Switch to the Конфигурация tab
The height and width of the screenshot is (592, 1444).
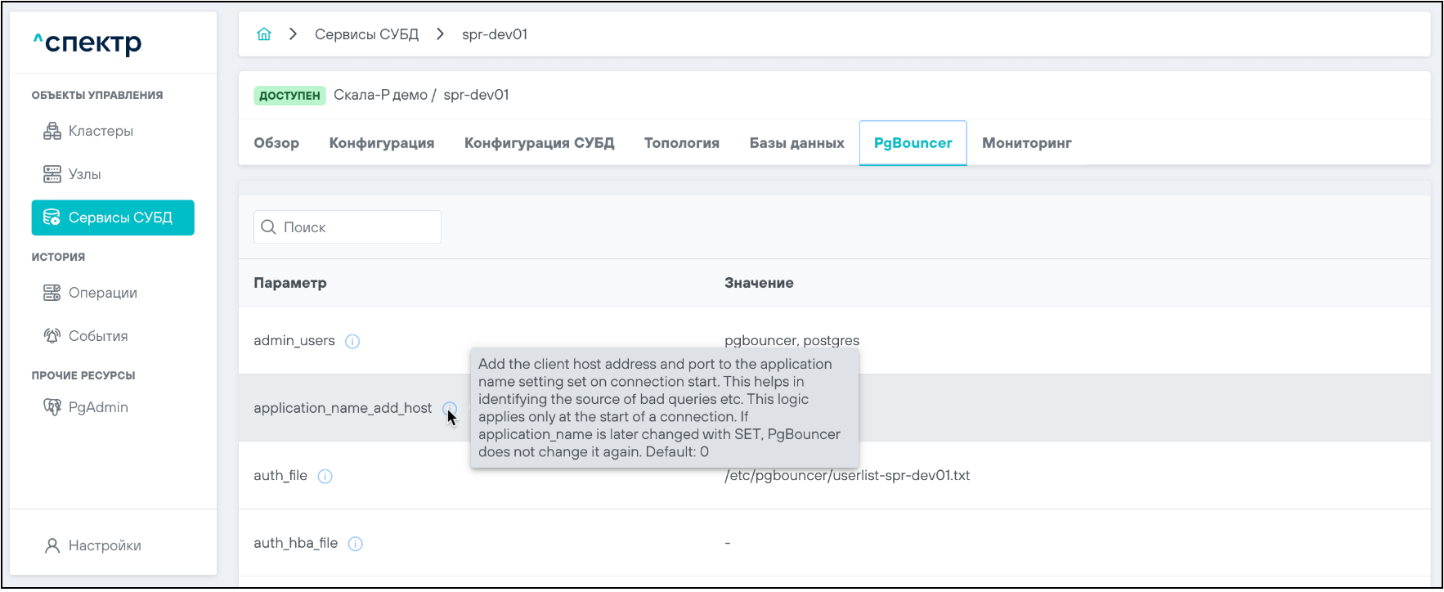(x=381, y=143)
